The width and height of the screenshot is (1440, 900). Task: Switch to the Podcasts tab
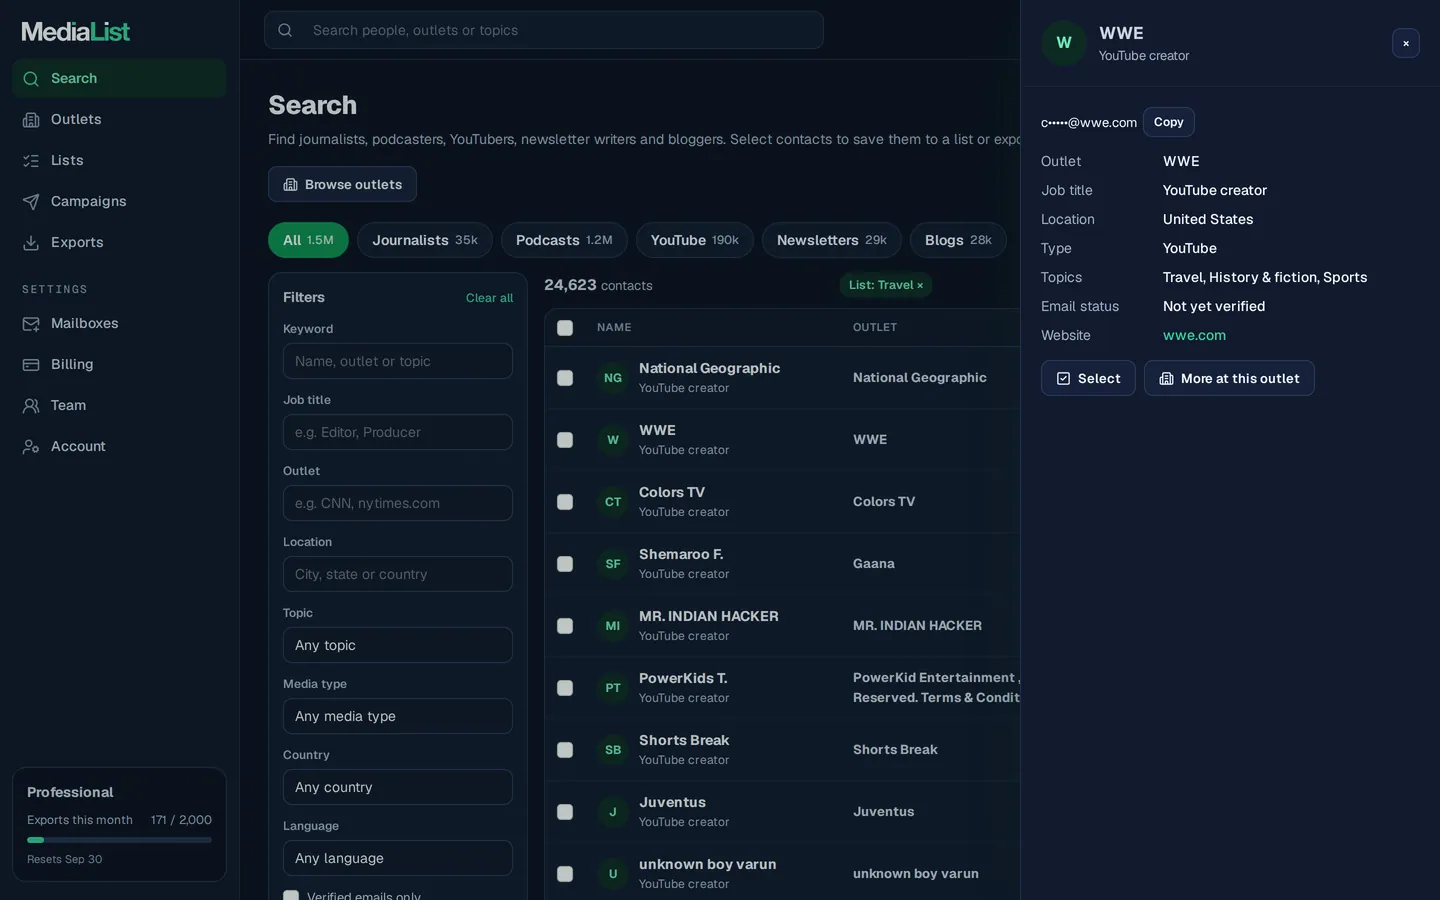(x=564, y=240)
